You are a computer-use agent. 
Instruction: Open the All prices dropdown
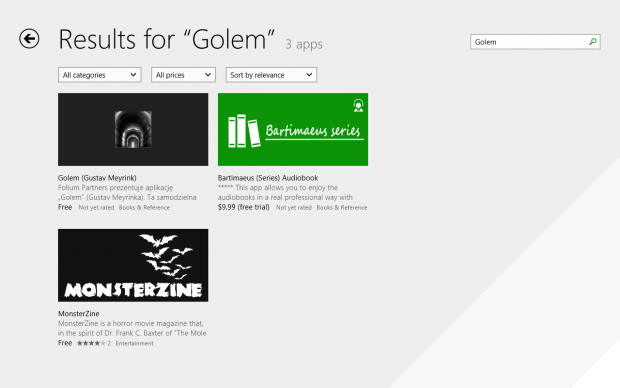click(x=183, y=75)
